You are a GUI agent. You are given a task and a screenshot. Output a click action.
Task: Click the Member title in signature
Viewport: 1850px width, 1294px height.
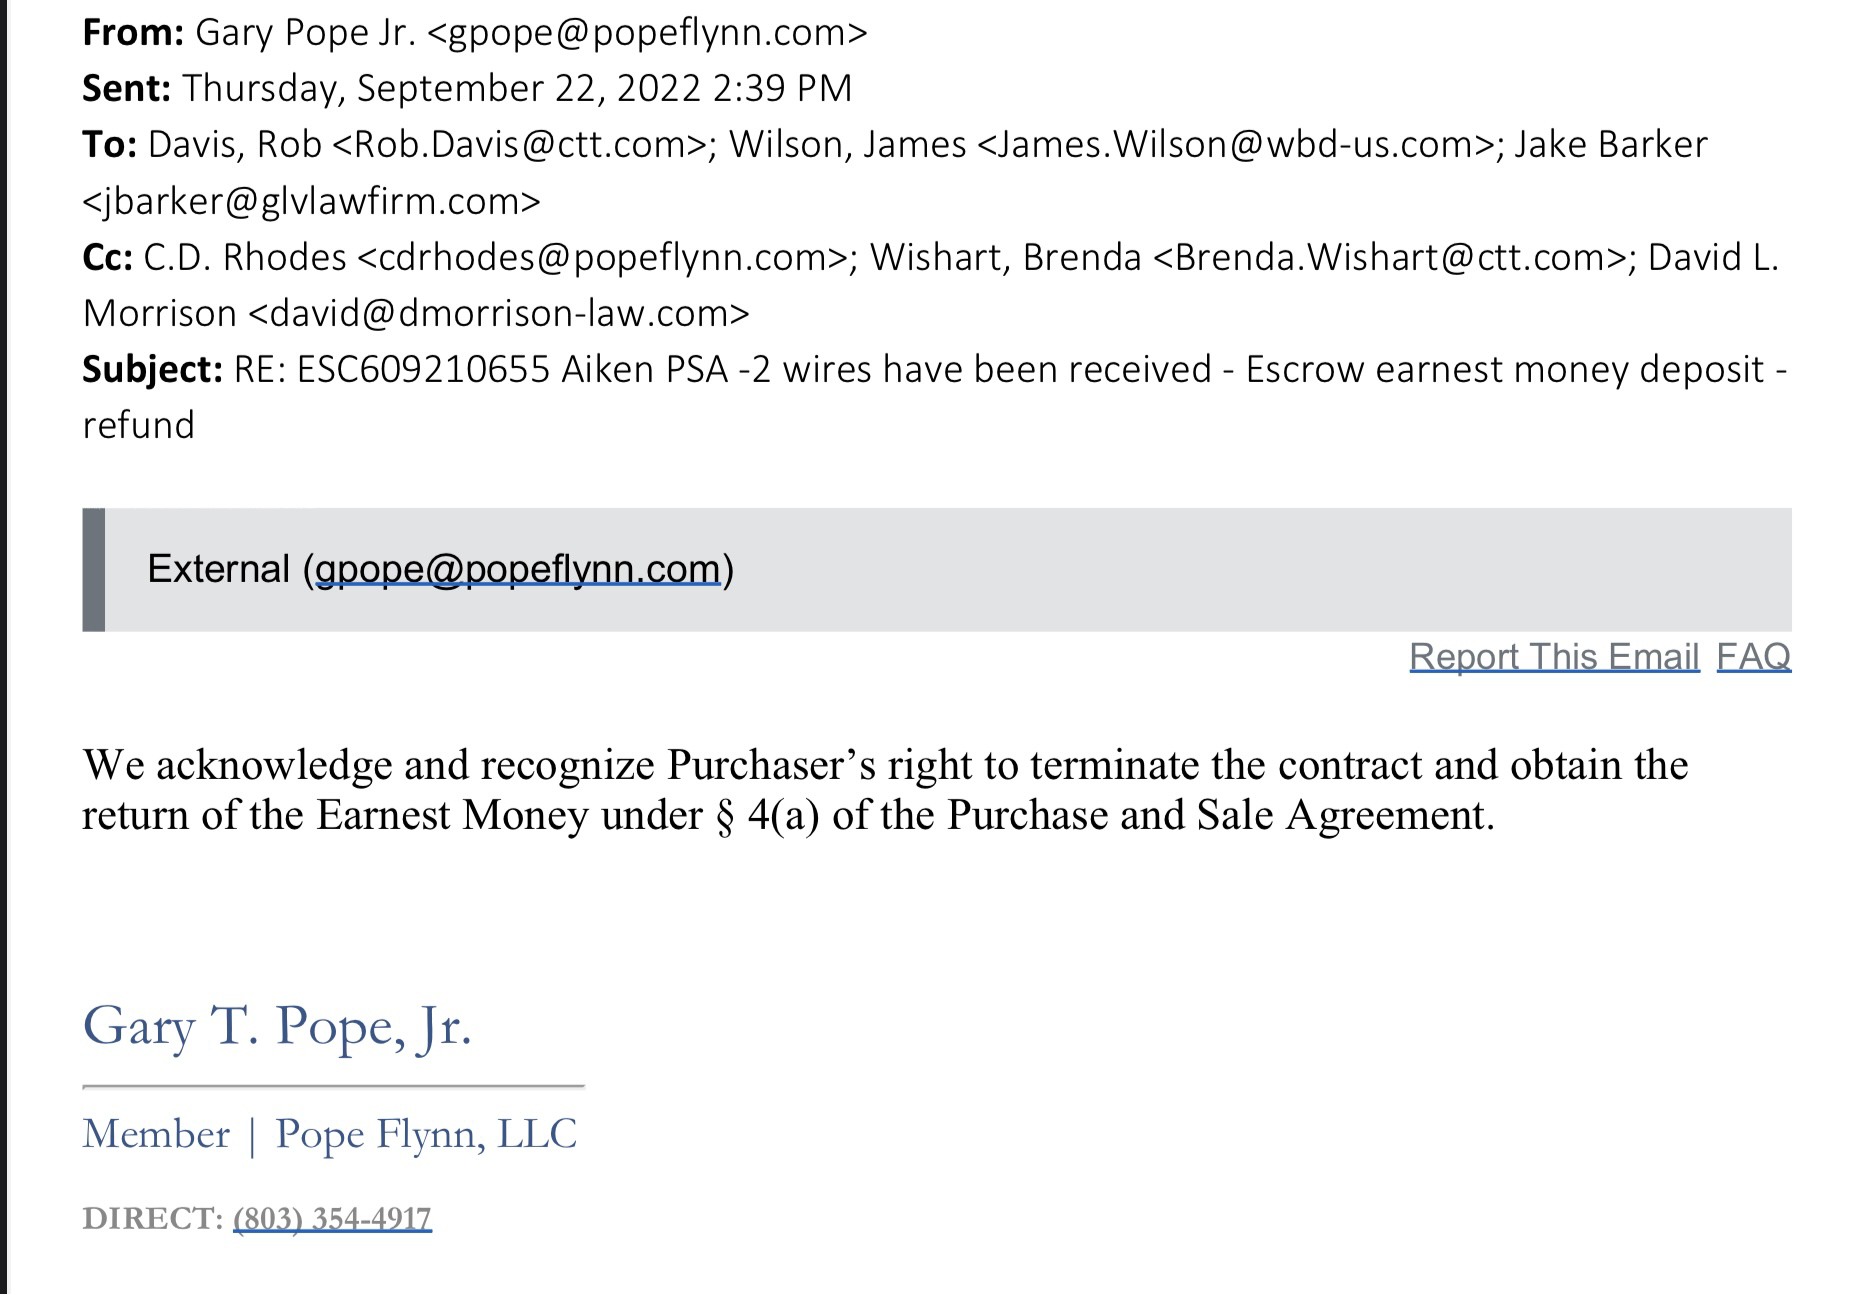pyautogui.click(x=156, y=1134)
